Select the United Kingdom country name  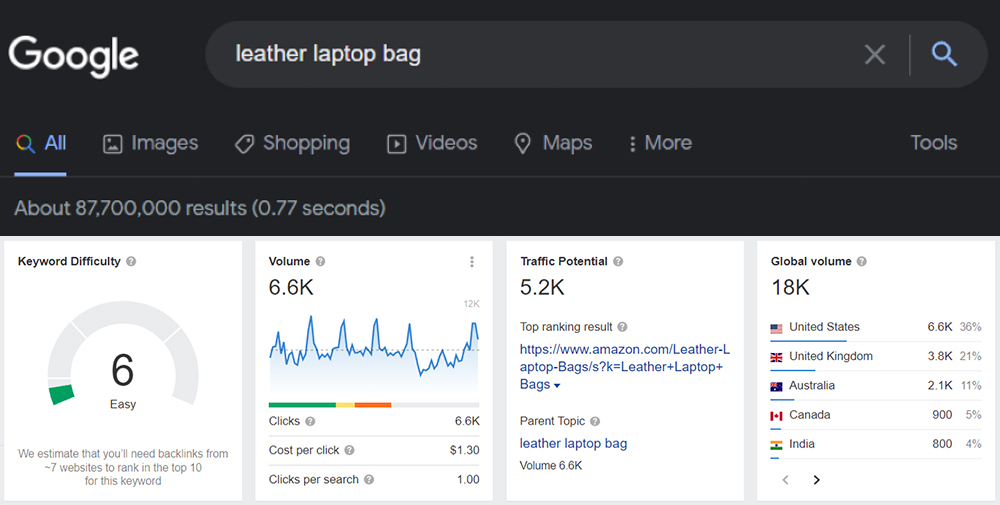tap(830, 356)
